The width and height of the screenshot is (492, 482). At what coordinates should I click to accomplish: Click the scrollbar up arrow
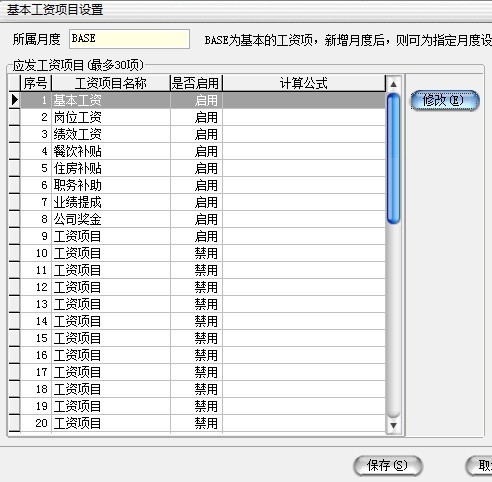tap(393, 84)
